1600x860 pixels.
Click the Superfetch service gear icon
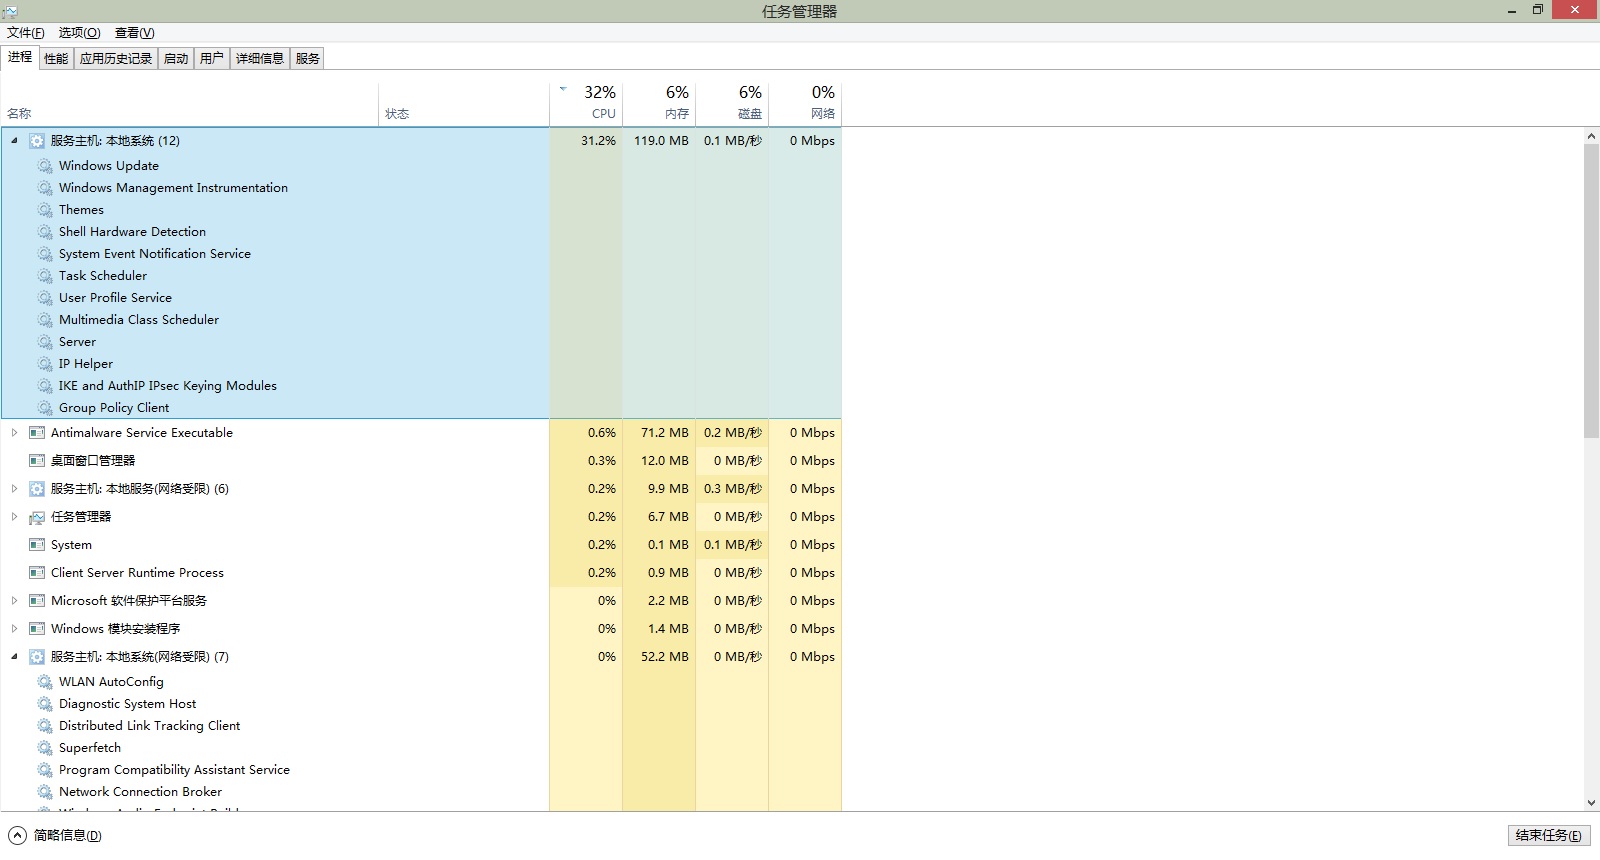(x=45, y=748)
